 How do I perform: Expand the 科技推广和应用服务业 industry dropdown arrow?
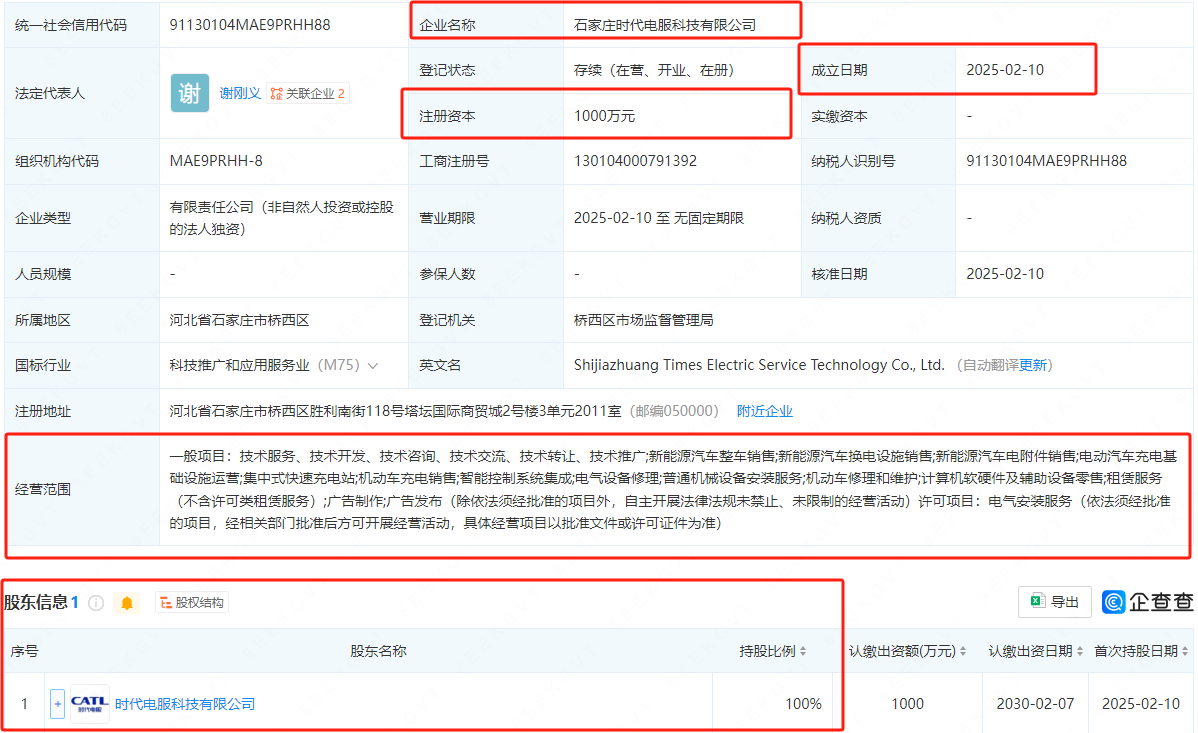[373, 366]
